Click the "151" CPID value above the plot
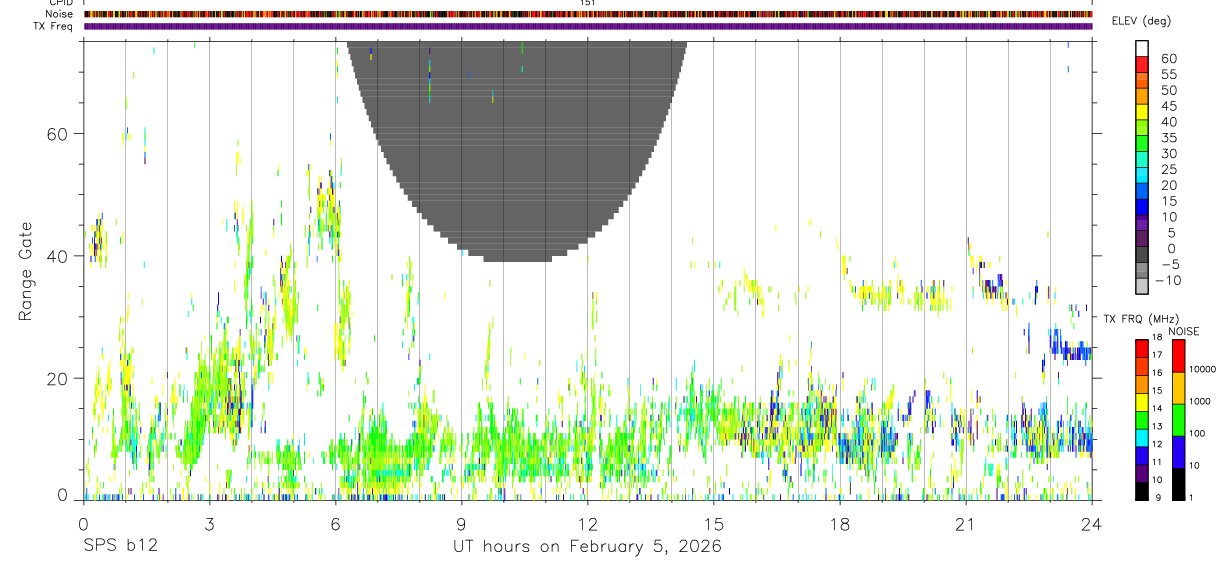The height and width of the screenshot is (567, 1228). (588, 3)
